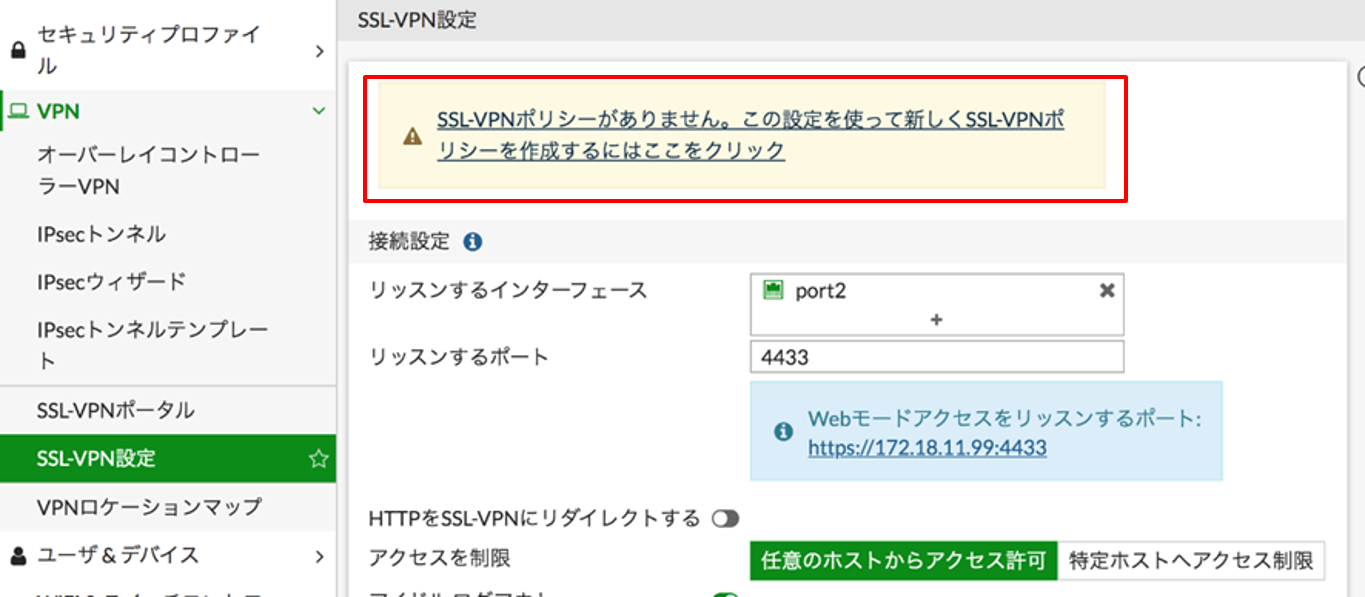Click the SSL-VPN設定 page title
Viewport: 1365px width, 597px height.
coord(417,20)
